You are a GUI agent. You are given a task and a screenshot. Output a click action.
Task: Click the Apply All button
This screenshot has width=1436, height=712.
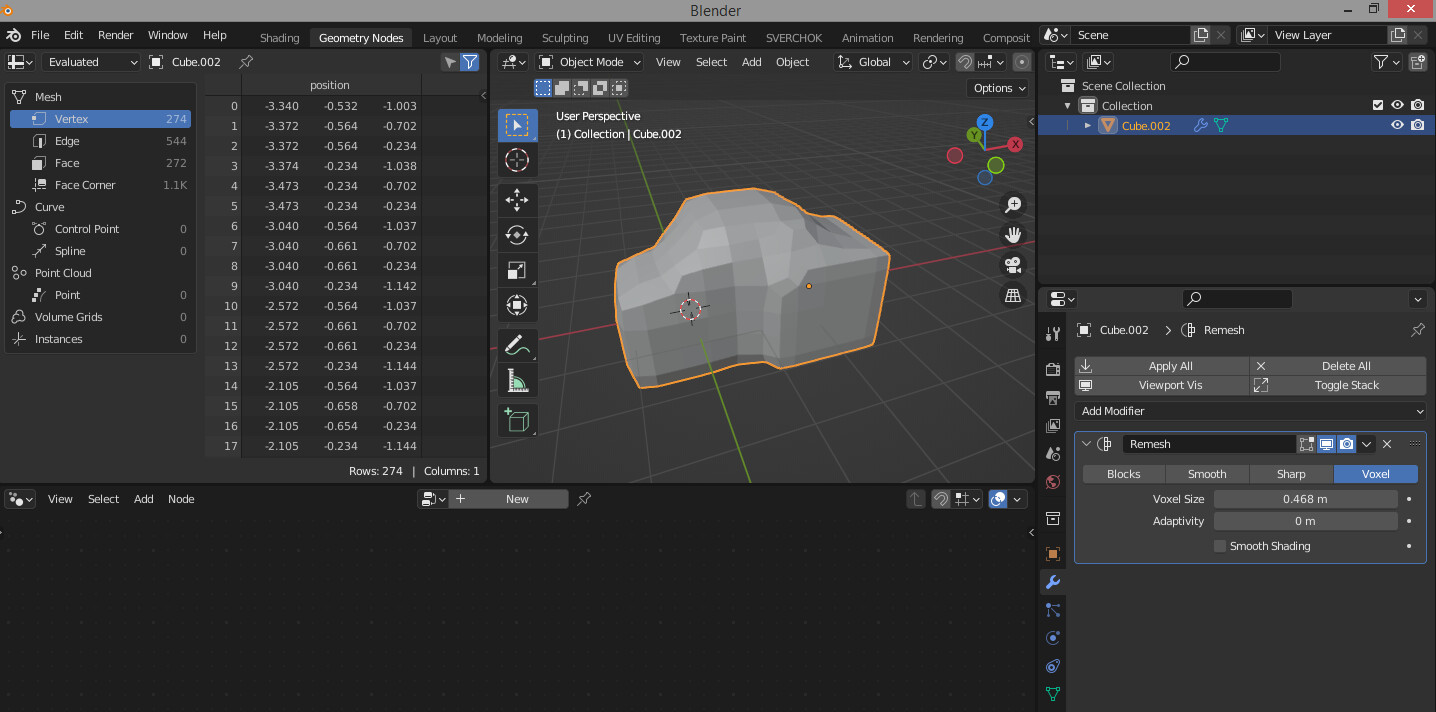[x=1162, y=366]
